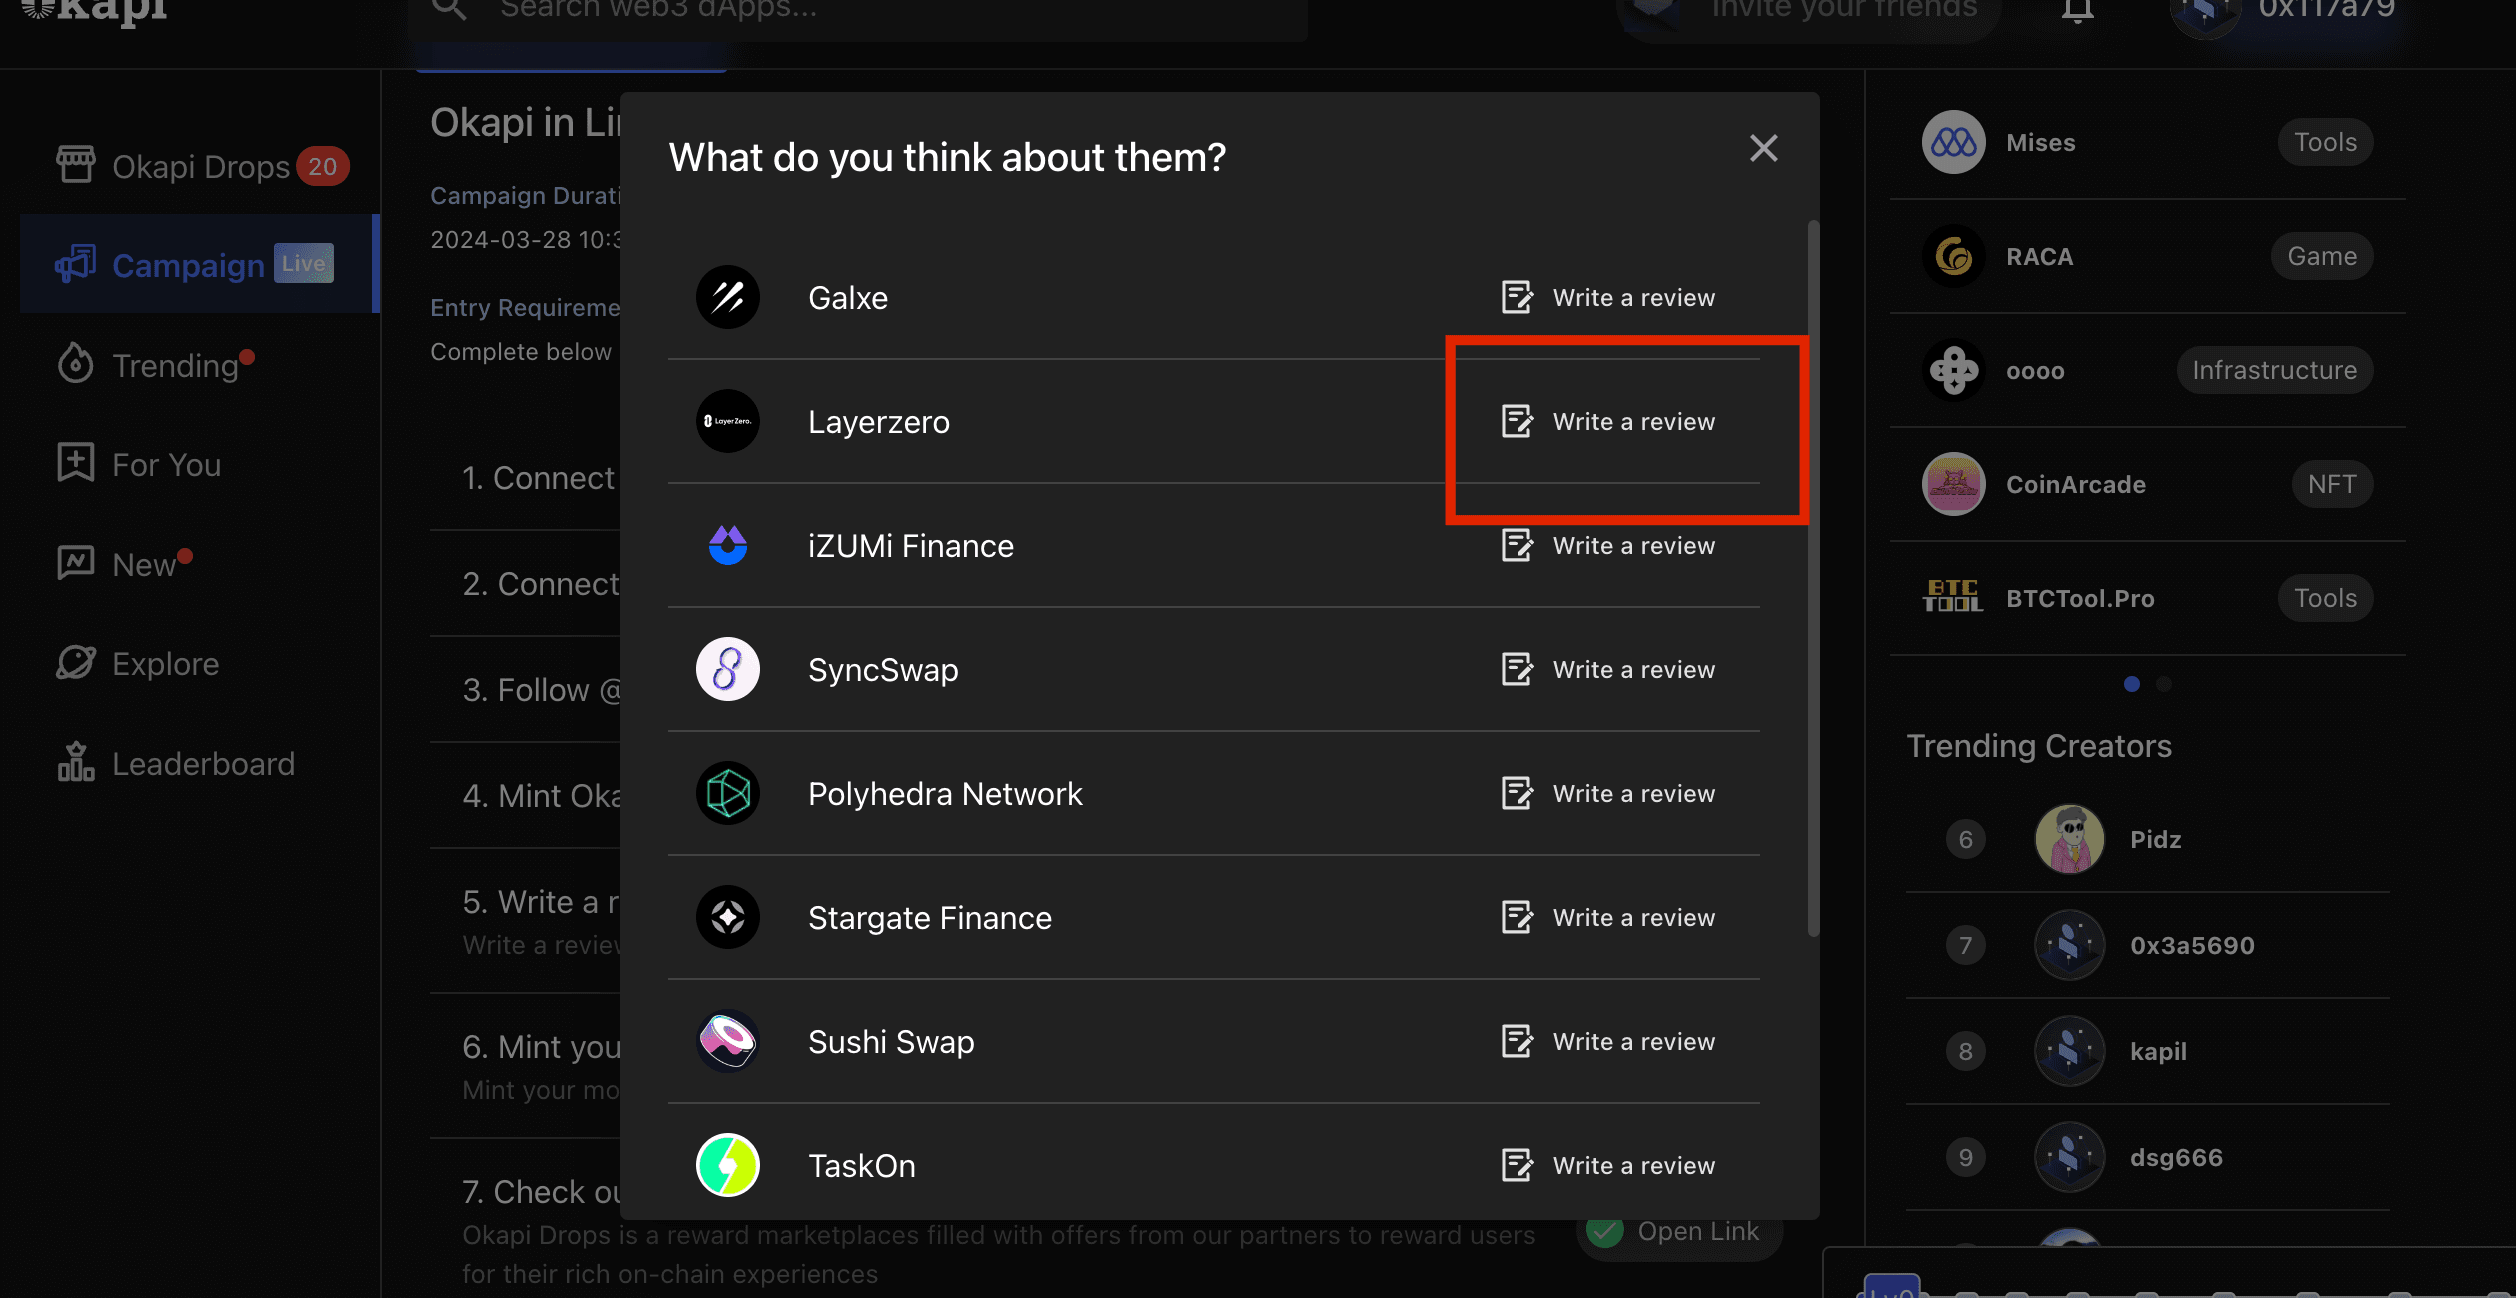Open the CoinArcade dApp entry
The width and height of the screenshot is (2516, 1298).
pos(2148,484)
